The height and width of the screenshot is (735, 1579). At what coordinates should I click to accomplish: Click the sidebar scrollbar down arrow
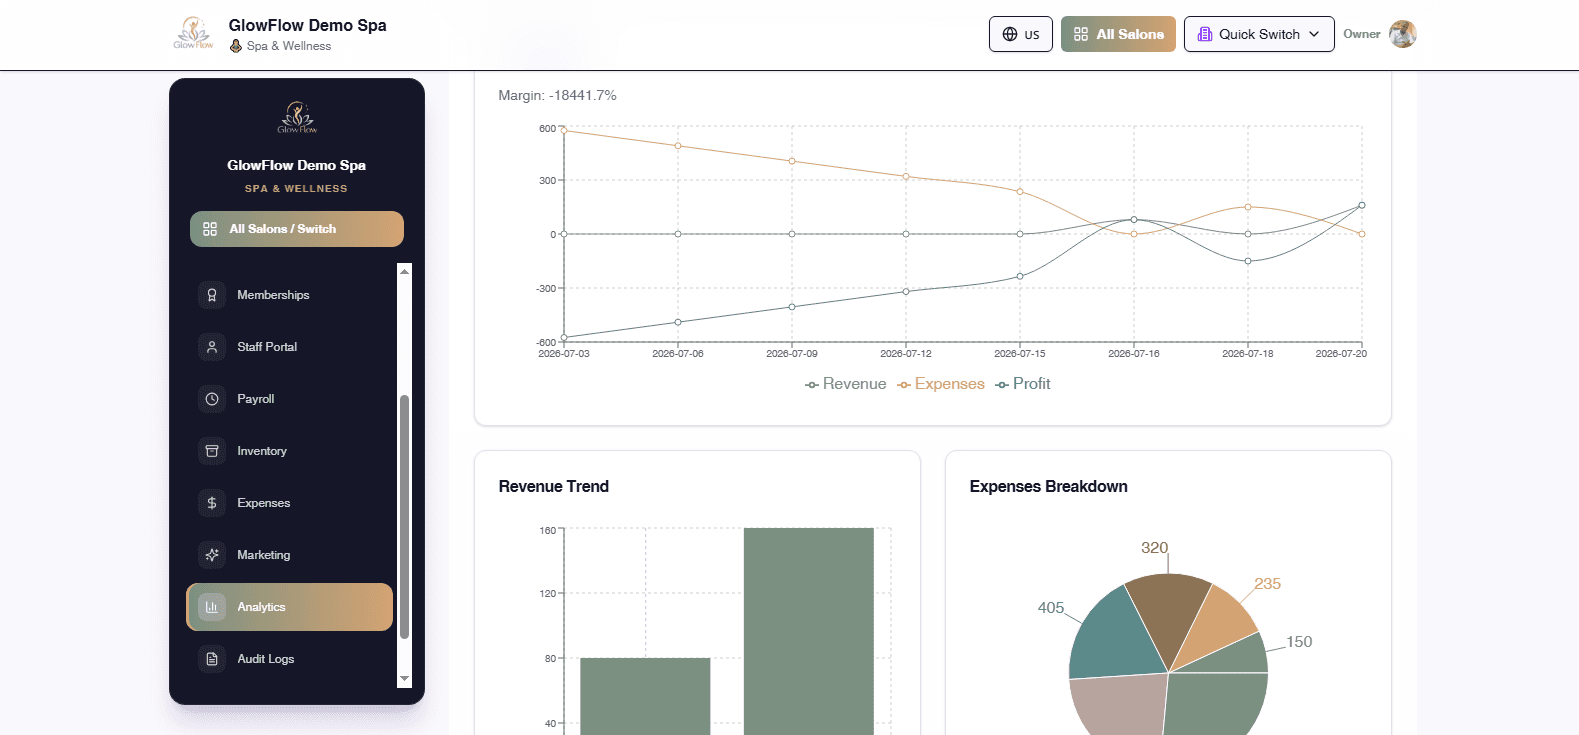(404, 679)
